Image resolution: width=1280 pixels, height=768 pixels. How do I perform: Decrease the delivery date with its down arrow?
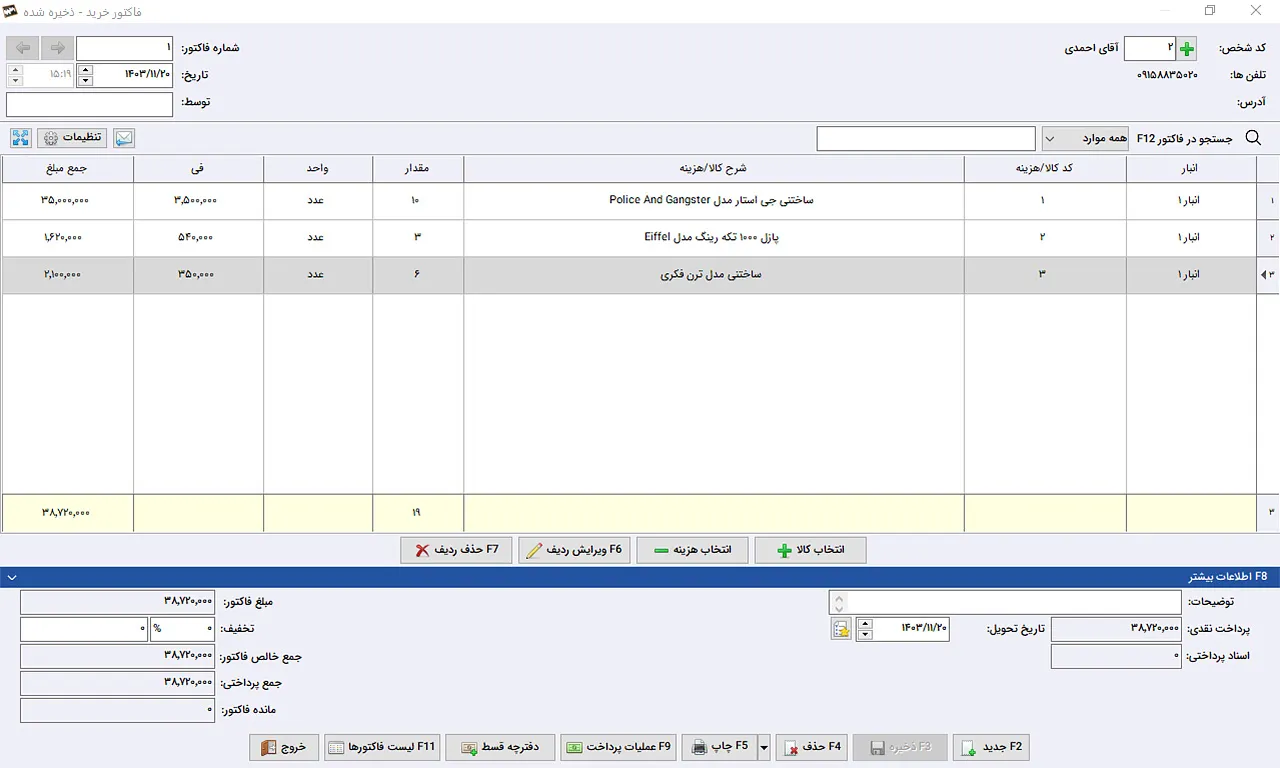coord(865,634)
